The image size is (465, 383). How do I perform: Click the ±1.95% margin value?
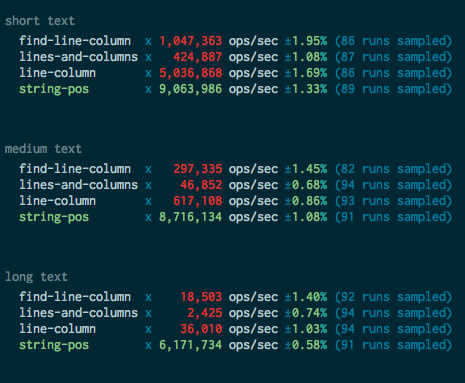click(306, 41)
